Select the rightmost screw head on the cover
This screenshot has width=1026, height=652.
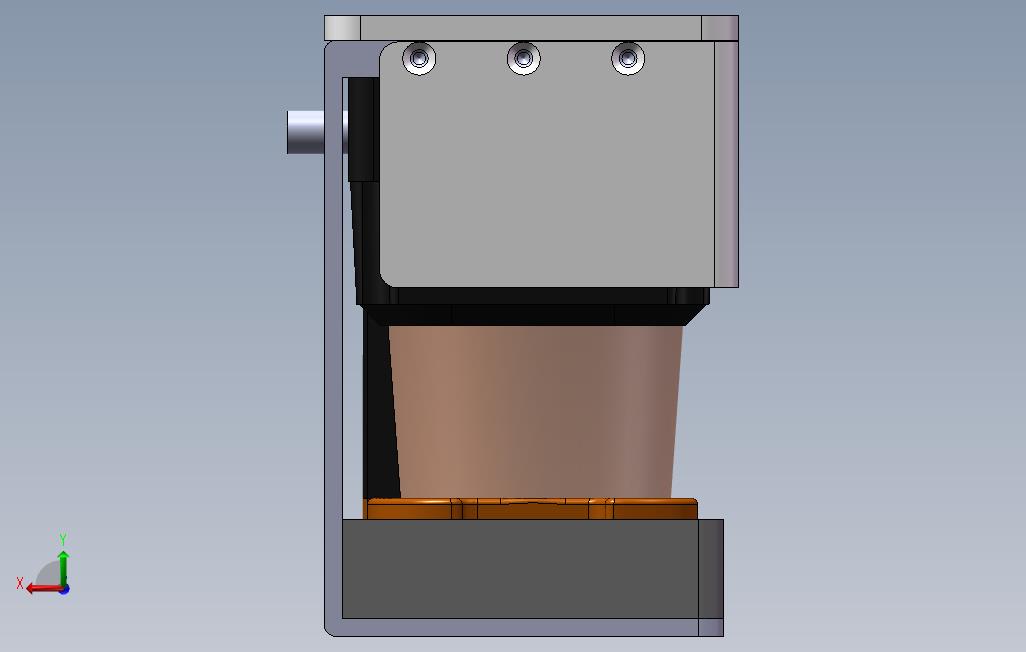628,59
